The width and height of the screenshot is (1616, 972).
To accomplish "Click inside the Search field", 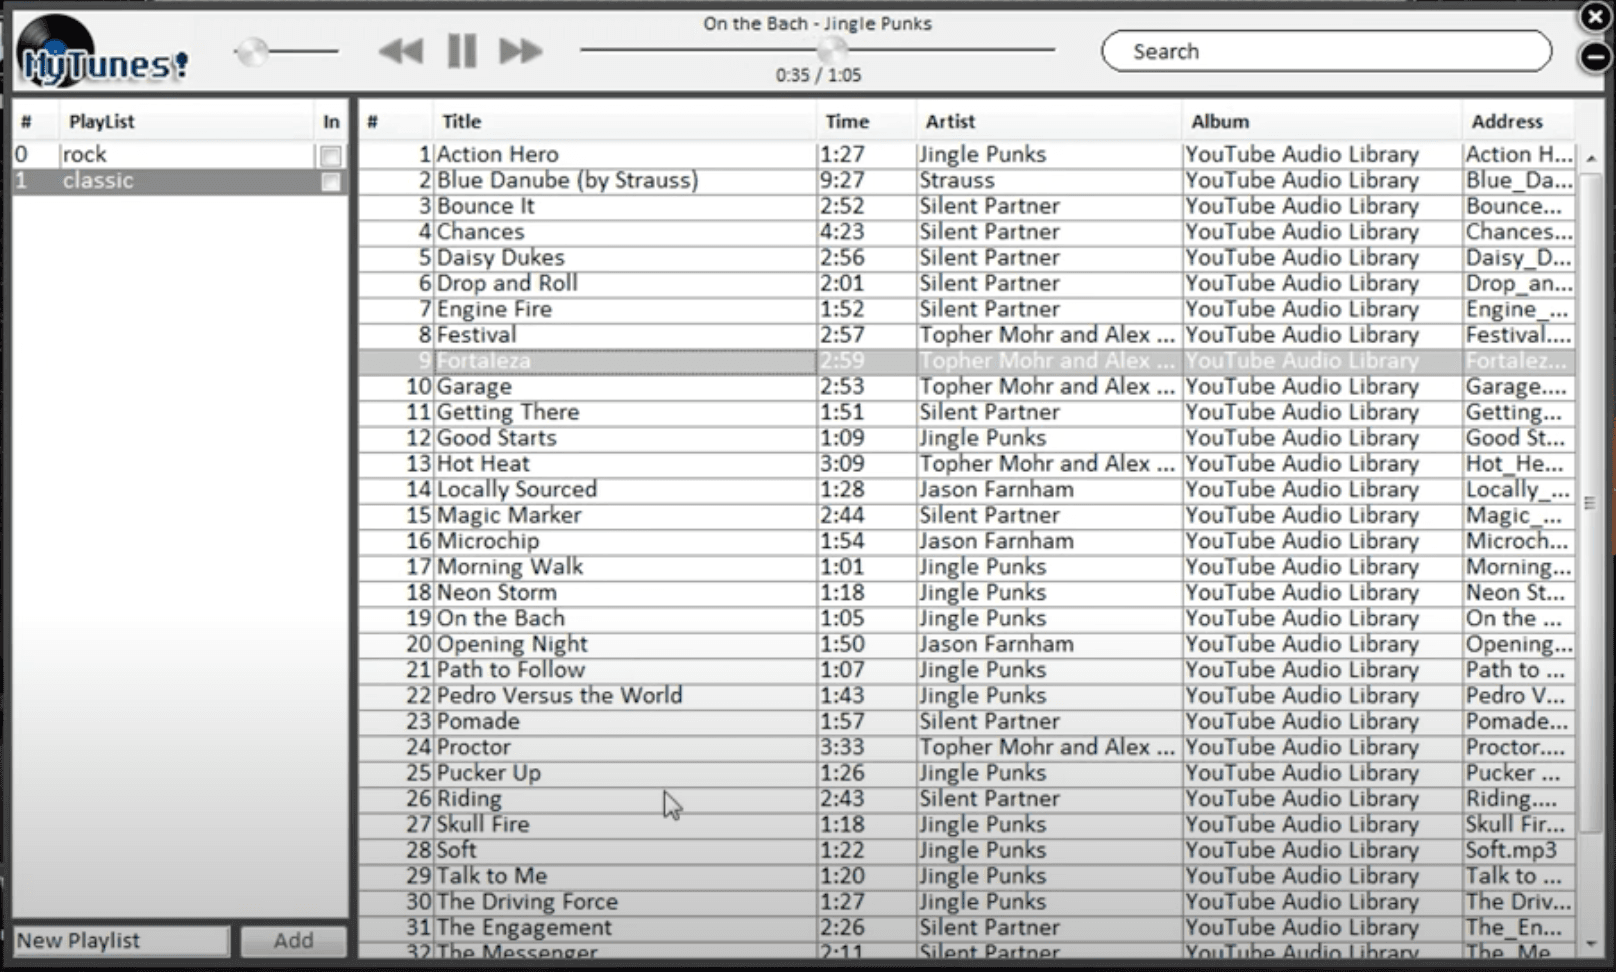I will click(1325, 50).
